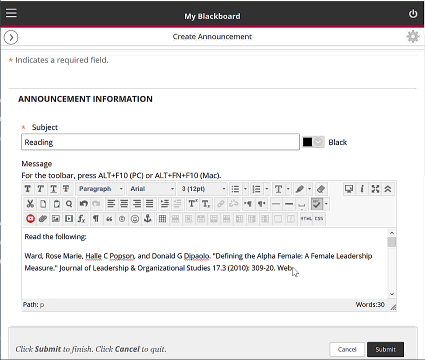The width and height of the screenshot is (425, 360).
Task: Toggle strikethrough formatting
Action: pyautogui.click(x=66, y=189)
